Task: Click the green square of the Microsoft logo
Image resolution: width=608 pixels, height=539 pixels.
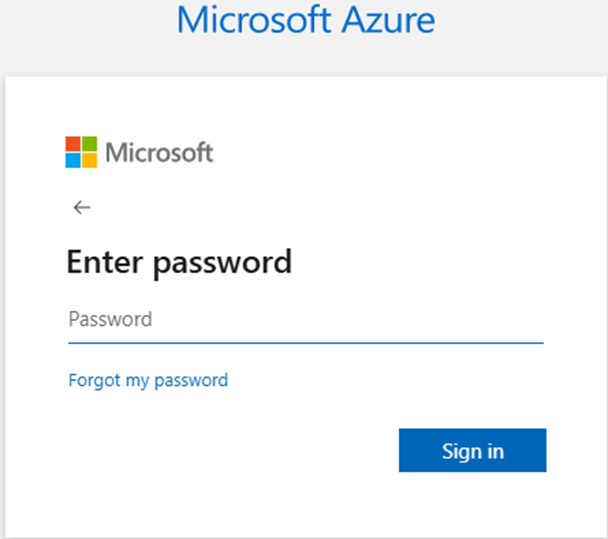Action: pyautogui.click(x=89, y=144)
